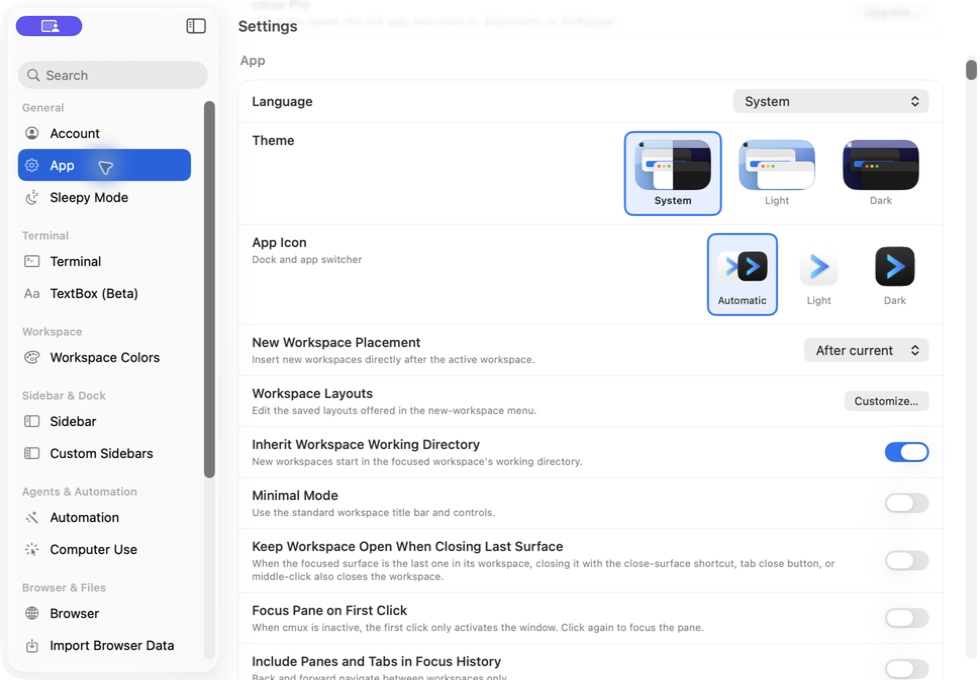The width and height of the screenshot is (980, 680).
Task: Click the Browser & Files section header
Action: [x=64, y=588]
